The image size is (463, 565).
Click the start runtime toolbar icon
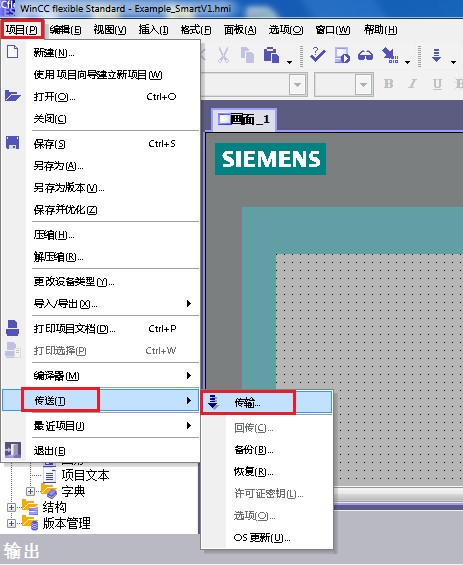tap(342, 55)
